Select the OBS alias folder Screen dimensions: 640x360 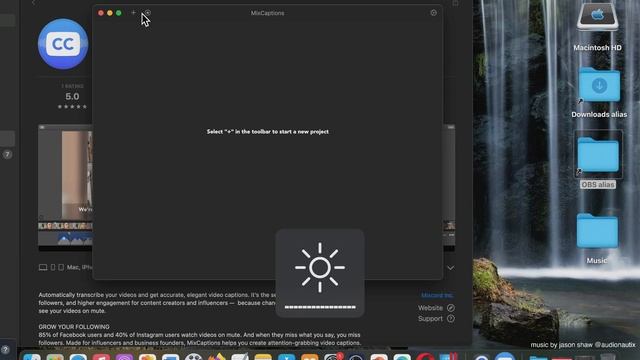[x=598, y=160]
